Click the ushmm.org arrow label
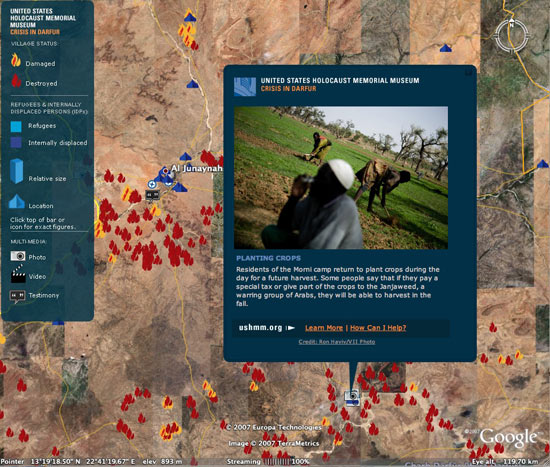The image size is (550, 467). pyautogui.click(x=267, y=328)
